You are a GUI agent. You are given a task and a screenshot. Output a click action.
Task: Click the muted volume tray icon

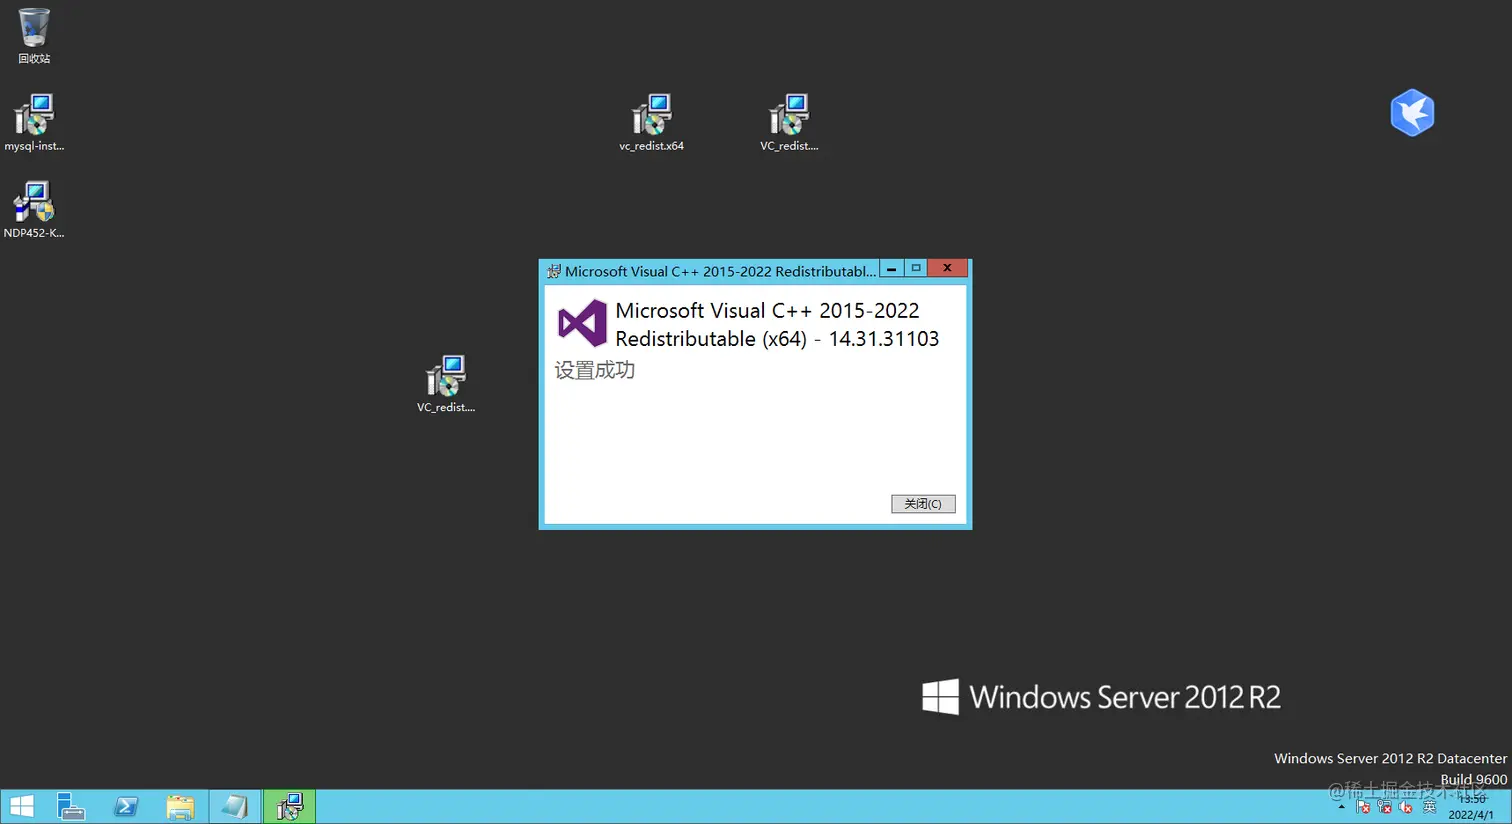click(x=1406, y=807)
